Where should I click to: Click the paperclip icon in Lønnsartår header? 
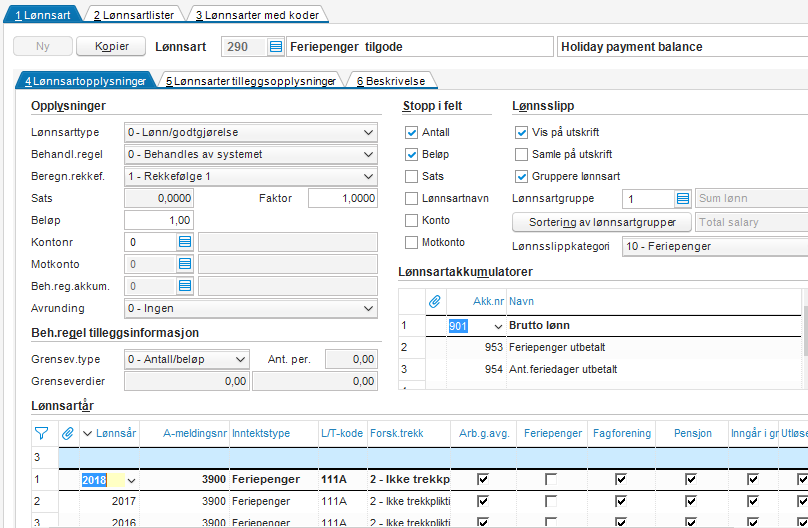(68, 433)
